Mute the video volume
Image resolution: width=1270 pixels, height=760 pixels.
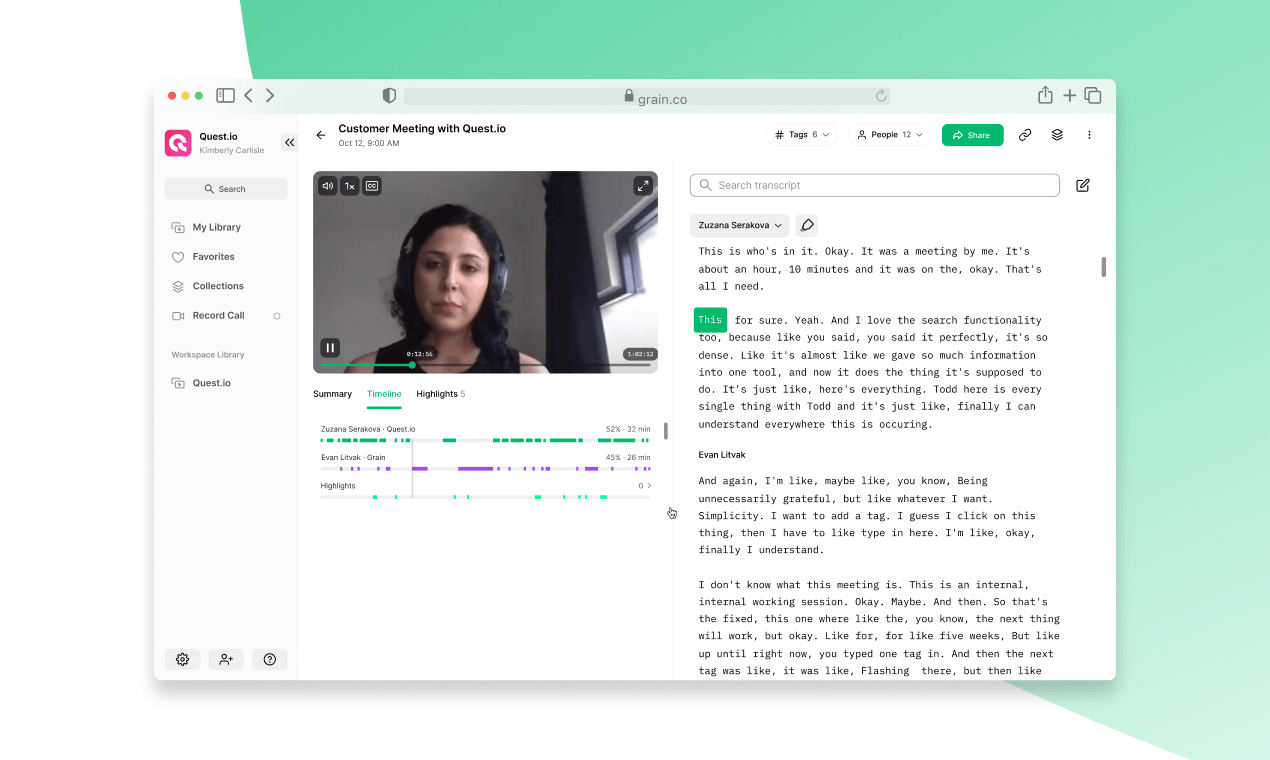point(327,185)
